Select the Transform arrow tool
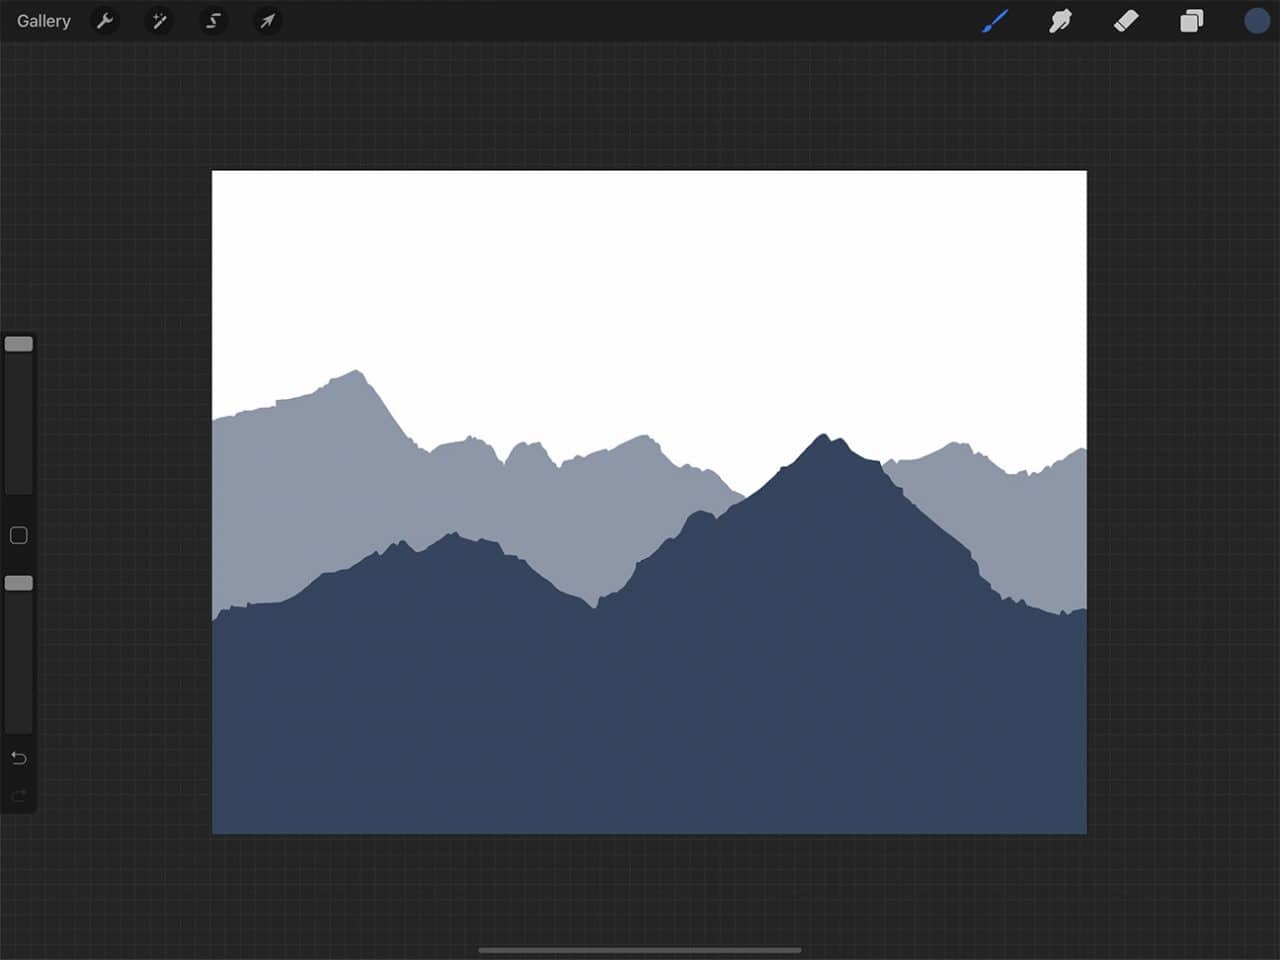This screenshot has width=1280, height=960. coord(267,20)
